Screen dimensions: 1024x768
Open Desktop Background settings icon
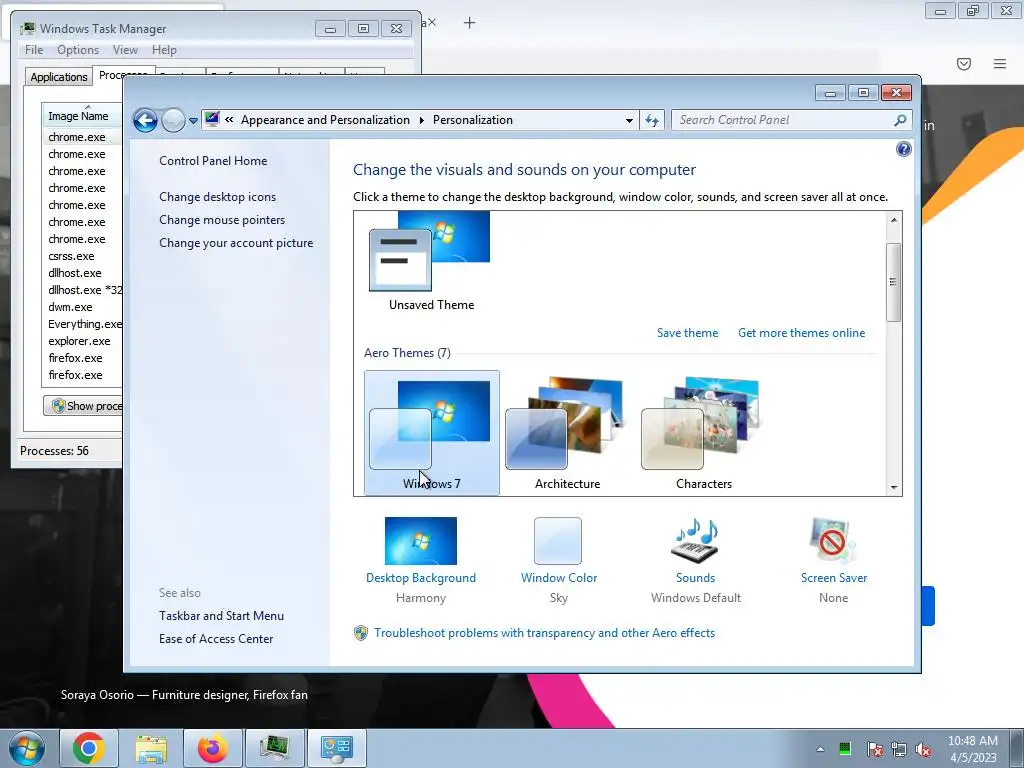[421, 541]
